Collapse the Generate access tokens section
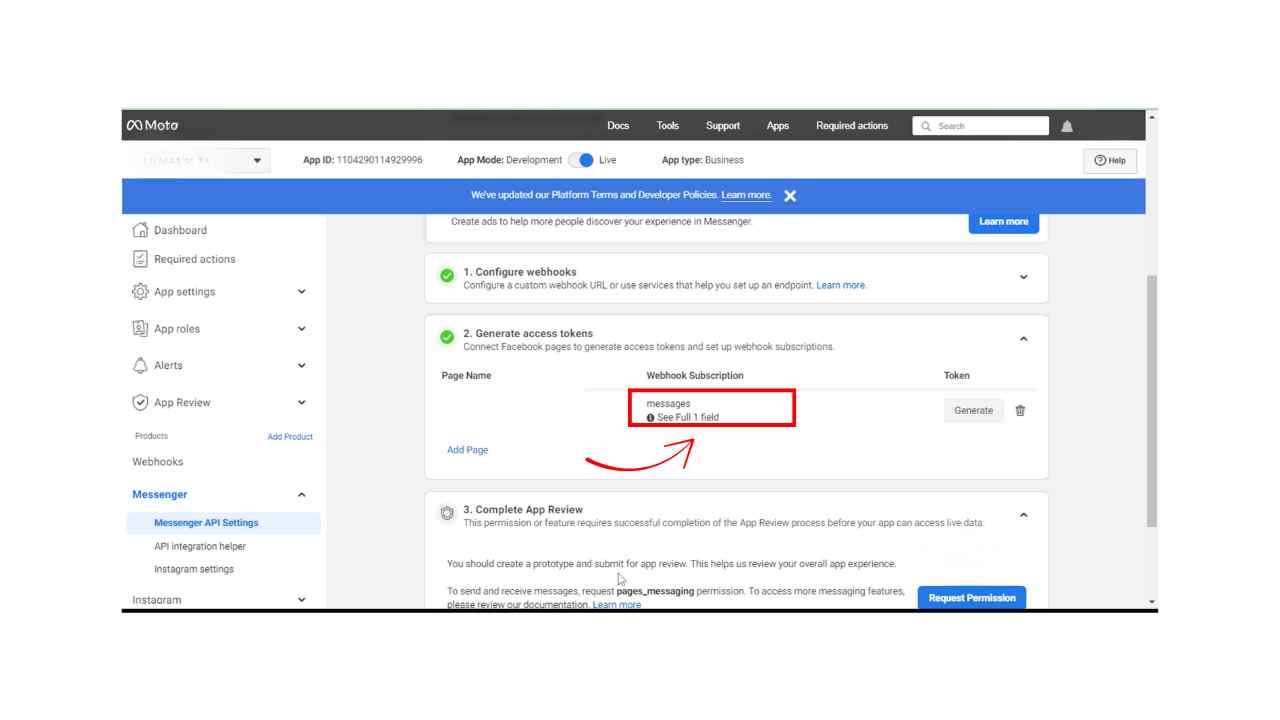This screenshot has height=720, width=1280. pos(1023,339)
